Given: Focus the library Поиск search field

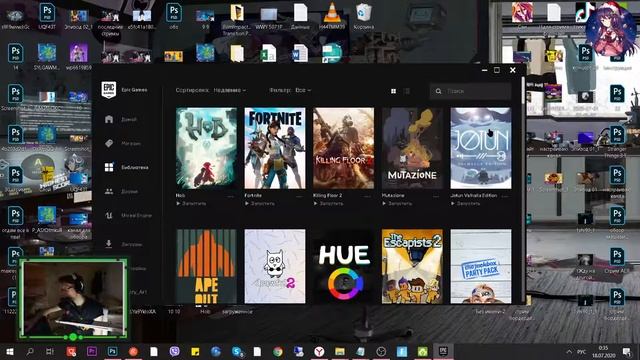Looking at the screenshot, I should click(x=470, y=91).
